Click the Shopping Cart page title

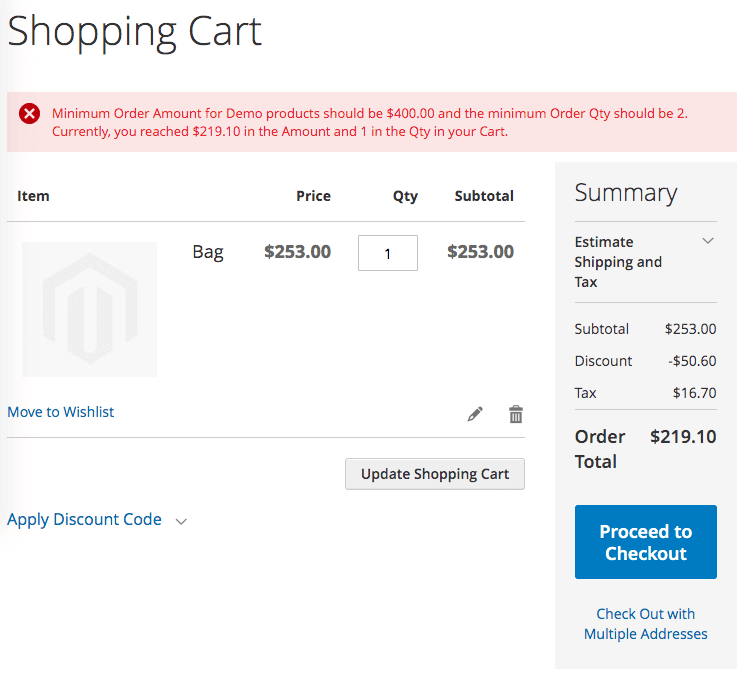135,31
